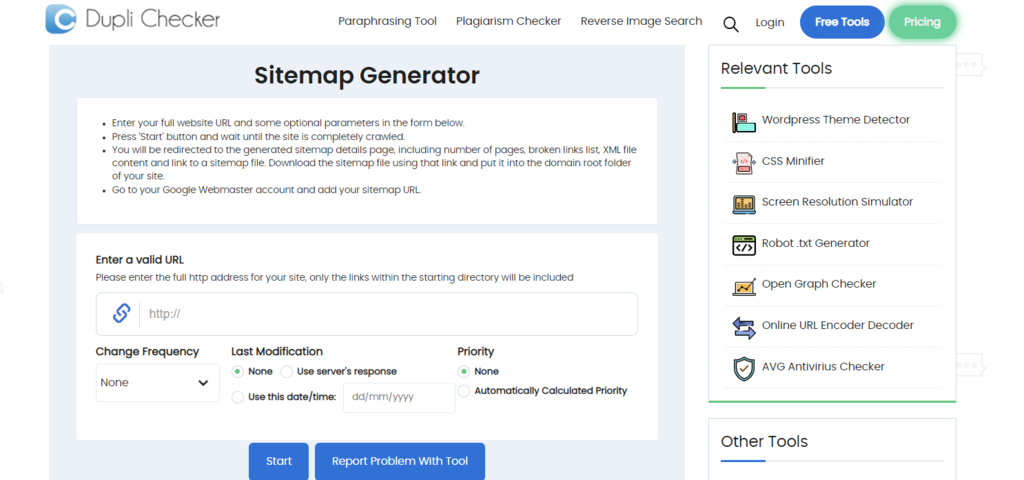
Task: Click the 'Sitemap Generator' heading
Action: point(366,76)
